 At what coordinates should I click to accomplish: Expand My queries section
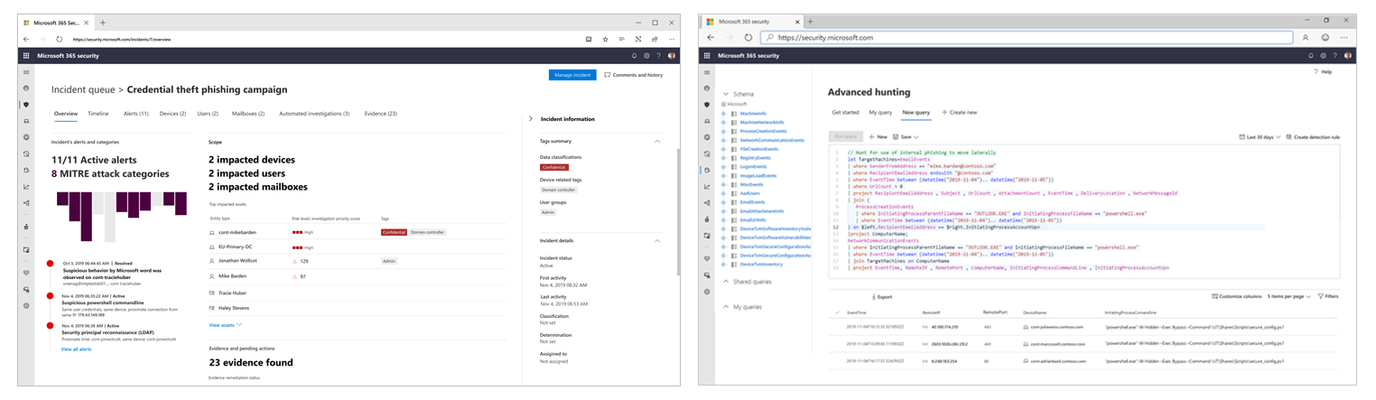tap(725, 307)
